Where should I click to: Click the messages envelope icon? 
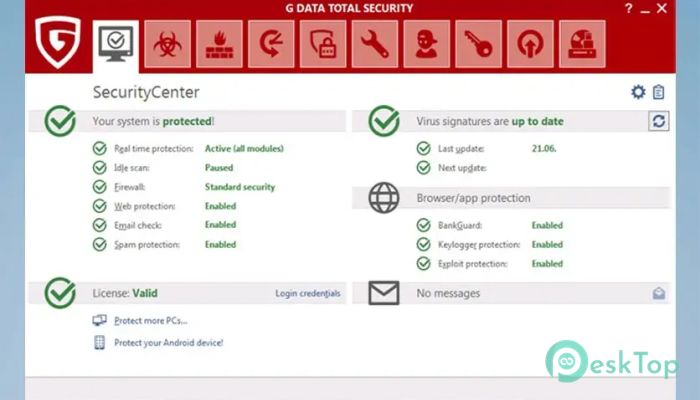click(x=384, y=293)
